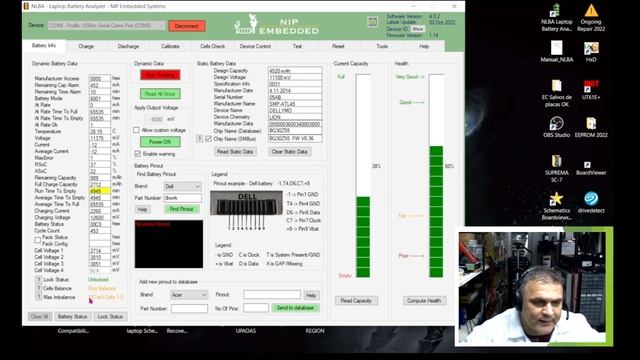
Task: Click Read All Once button
Action: [160, 94]
